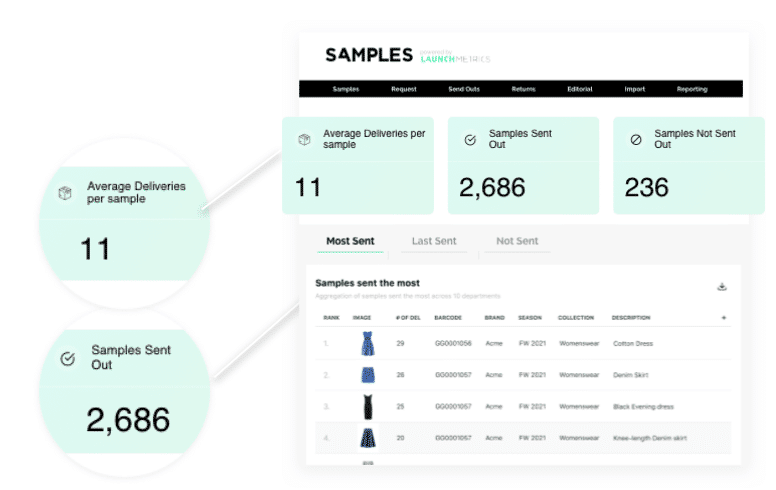Select Editorial in the top navigation
This screenshot has height=490, width=776.
(x=580, y=89)
